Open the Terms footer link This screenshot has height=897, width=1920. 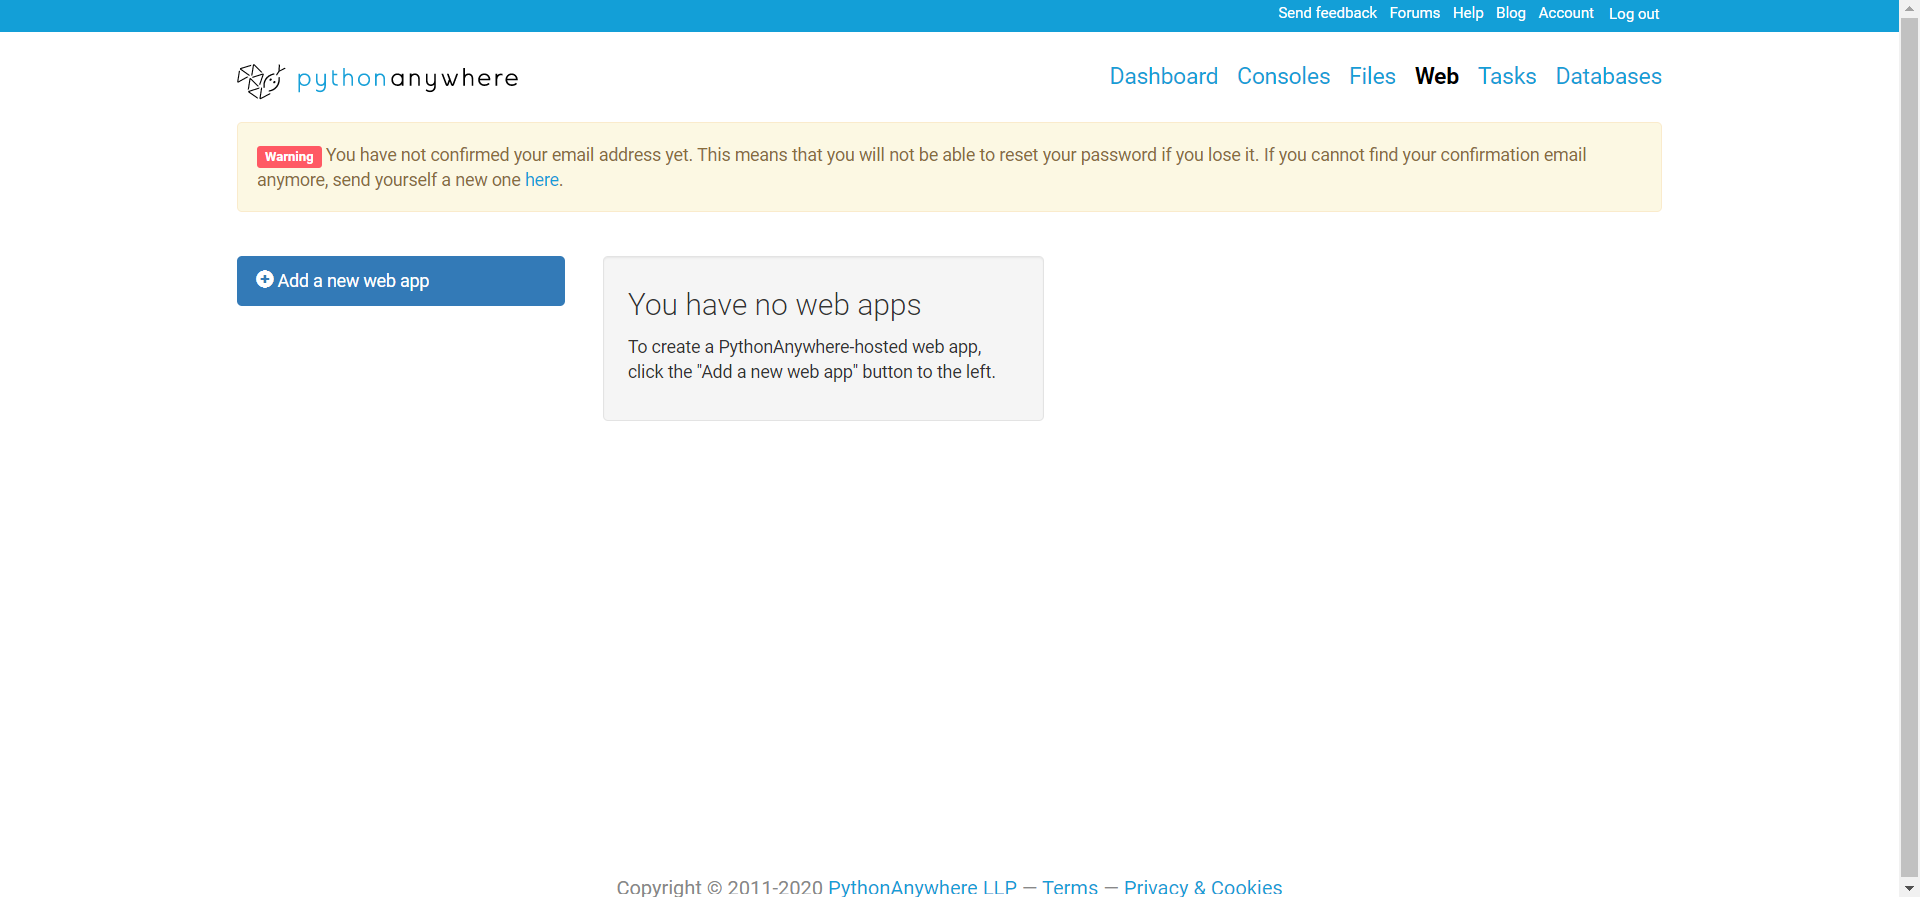tap(1070, 887)
